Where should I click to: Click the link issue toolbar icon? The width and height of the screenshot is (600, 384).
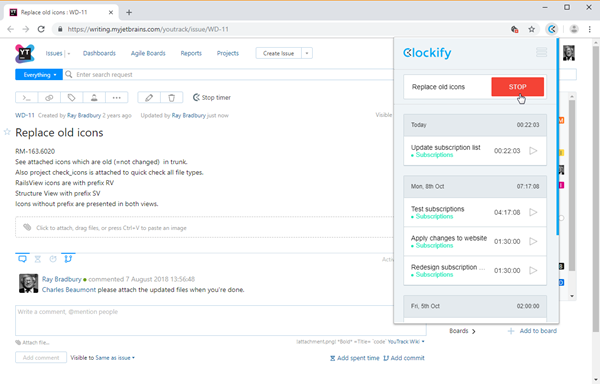49,98
